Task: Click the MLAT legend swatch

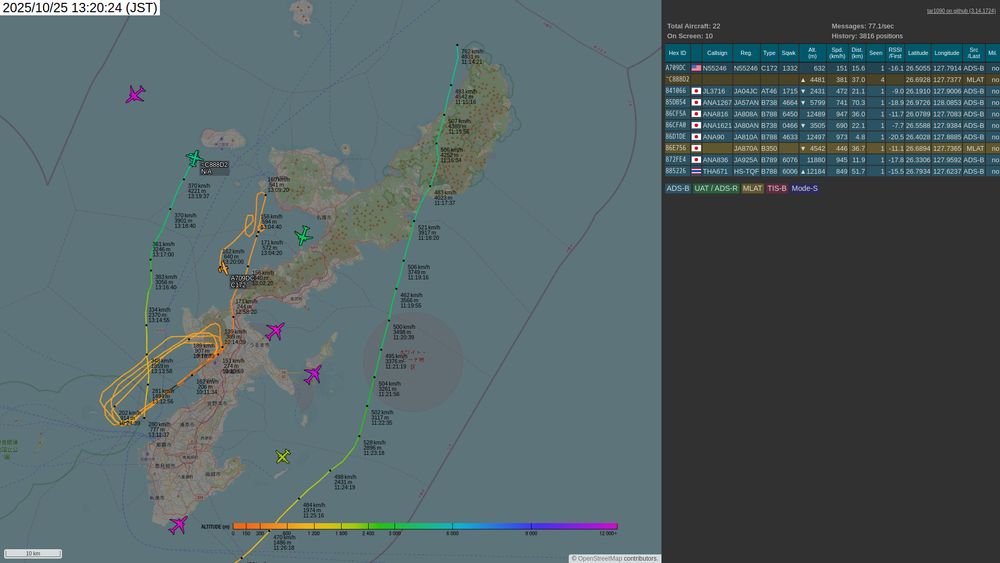Action: (x=753, y=188)
